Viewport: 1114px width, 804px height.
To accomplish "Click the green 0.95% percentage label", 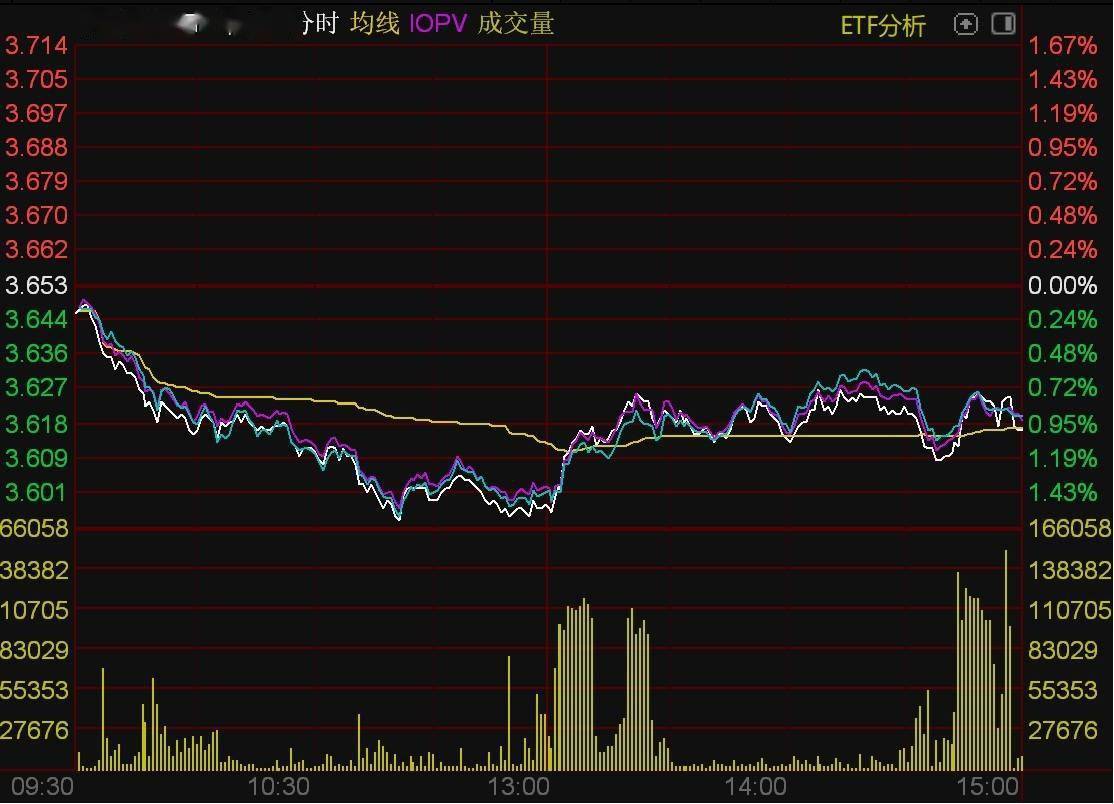I will click(1062, 424).
